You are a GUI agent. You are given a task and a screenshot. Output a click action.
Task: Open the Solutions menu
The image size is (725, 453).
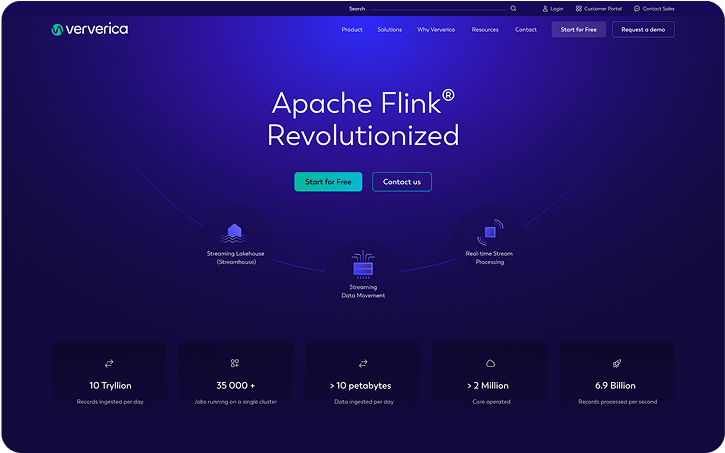pyautogui.click(x=390, y=30)
